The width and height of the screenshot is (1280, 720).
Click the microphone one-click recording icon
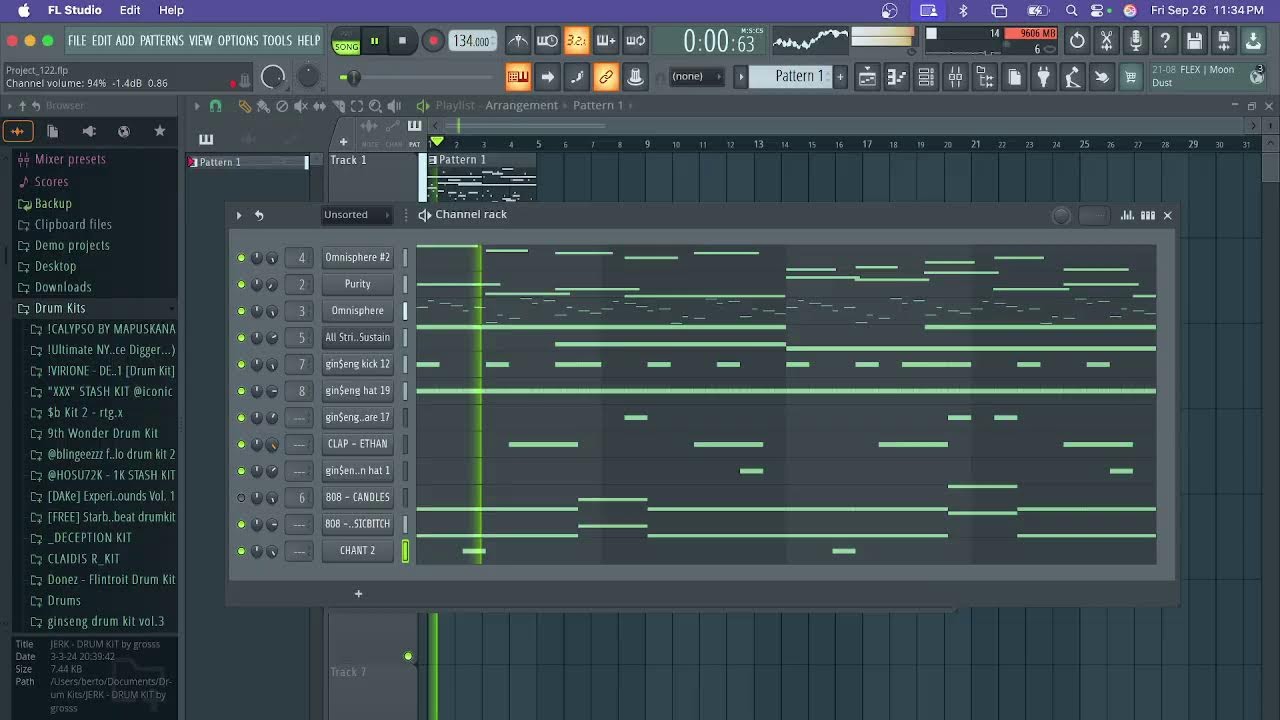pos(1135,41)
